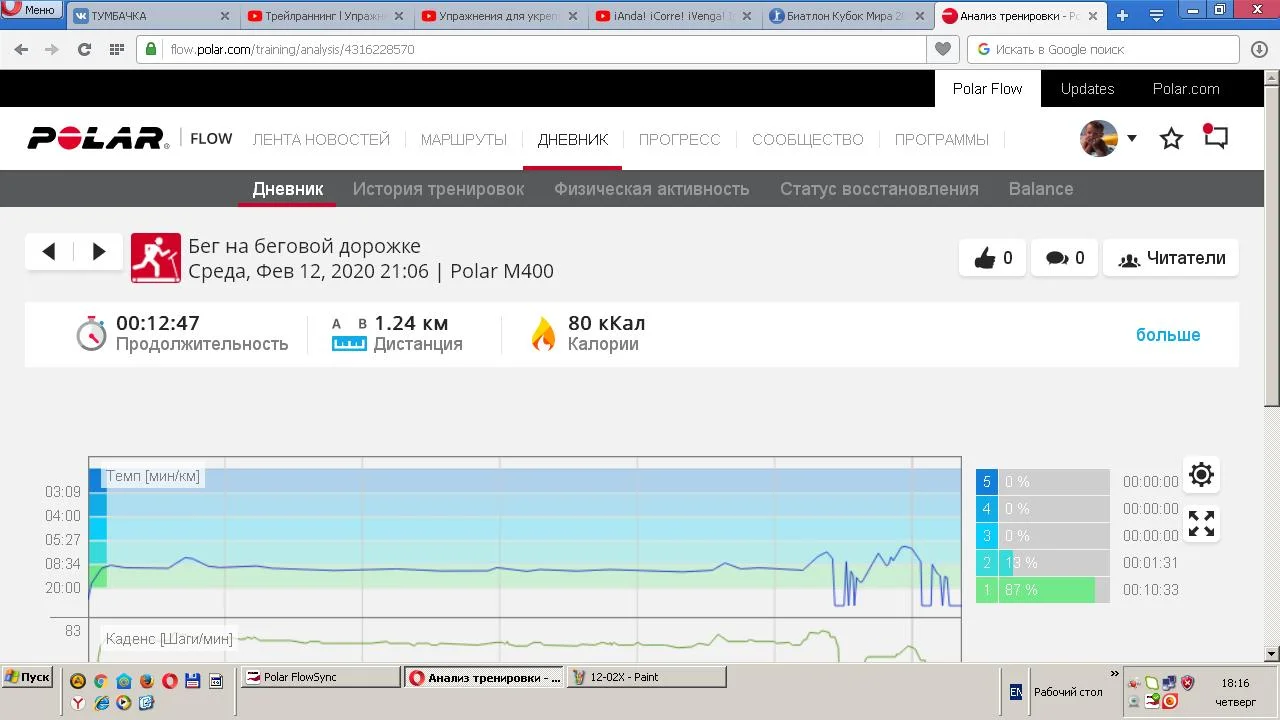Select the Дневник sub-tab
This screenshot has width=1280, height=720.
(288, 188)
